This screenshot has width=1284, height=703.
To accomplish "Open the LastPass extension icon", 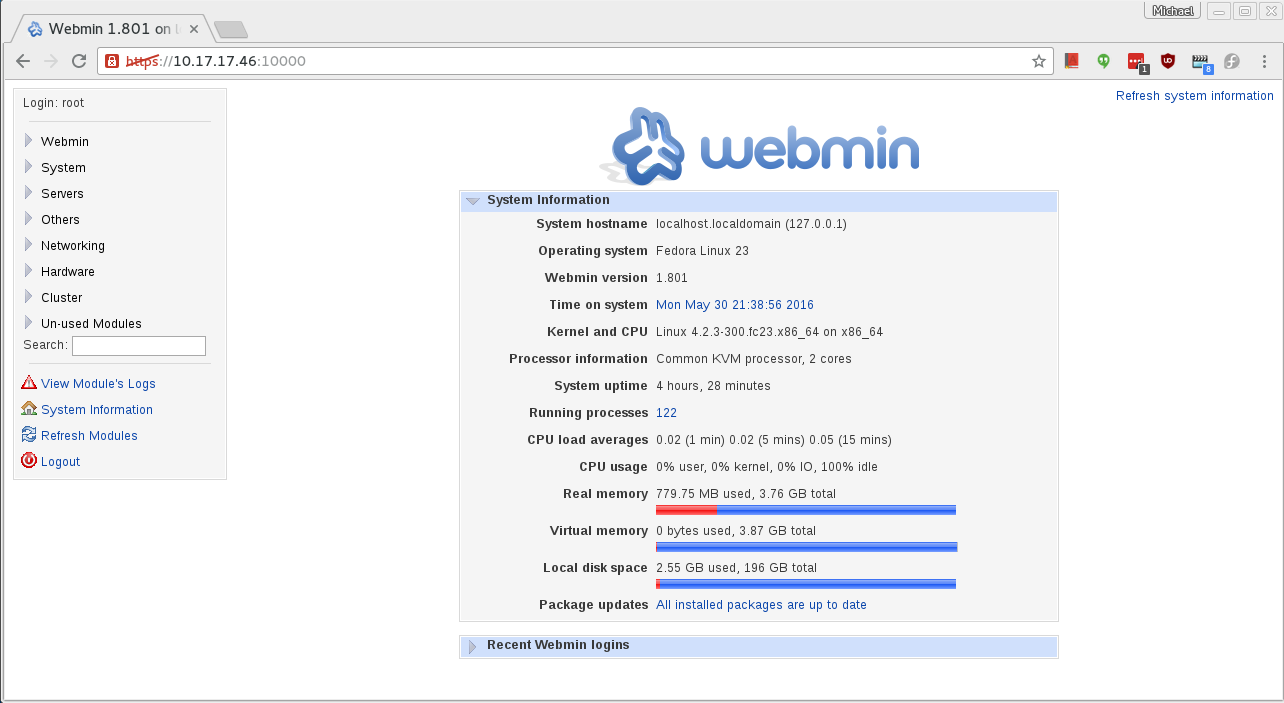I will 1137,62.
